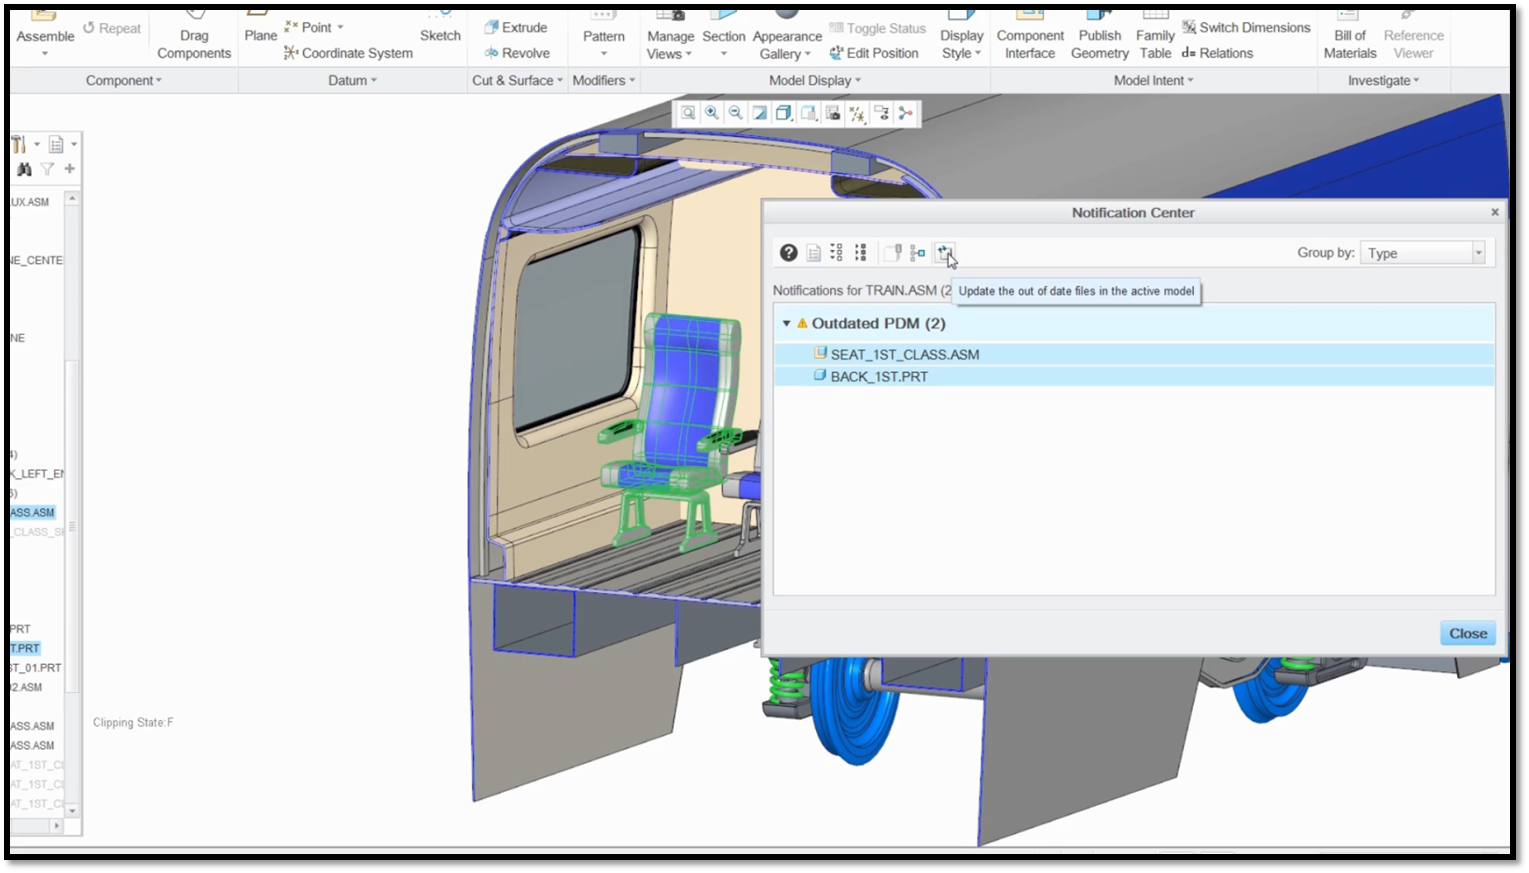Click the Spin Center icon in the graphics toolbar
The height and width of the screenshot is (873, 1529).
click(x=905, y=113)
